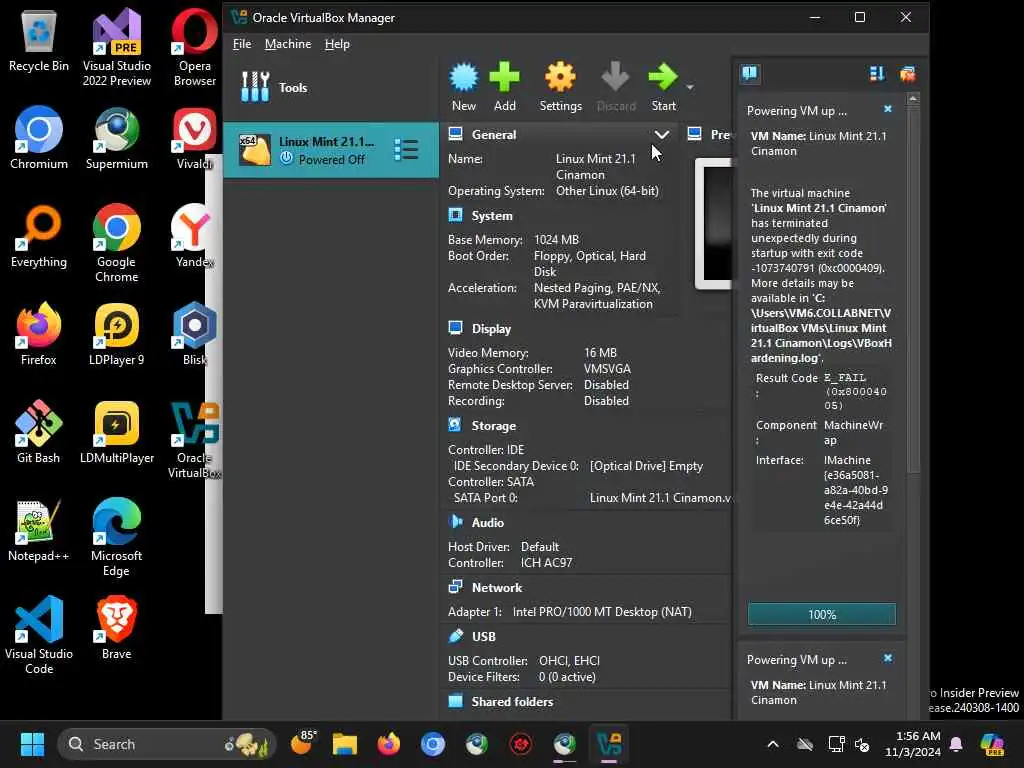This screenshot has height=768, width=1024.
Task: Open the Linux Mint machine menu list icon
Action: (406, 150)
